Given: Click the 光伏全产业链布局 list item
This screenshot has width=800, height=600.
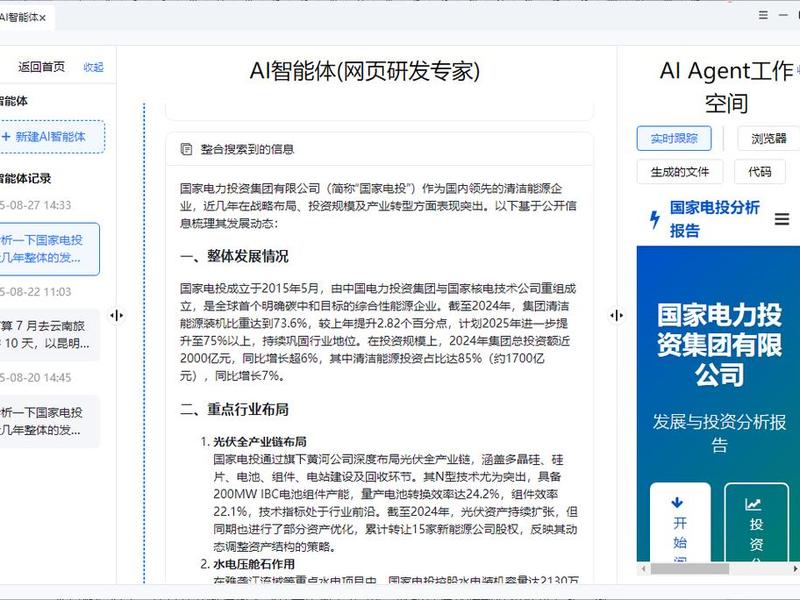Looking at the screenshot, I should 260,441.
